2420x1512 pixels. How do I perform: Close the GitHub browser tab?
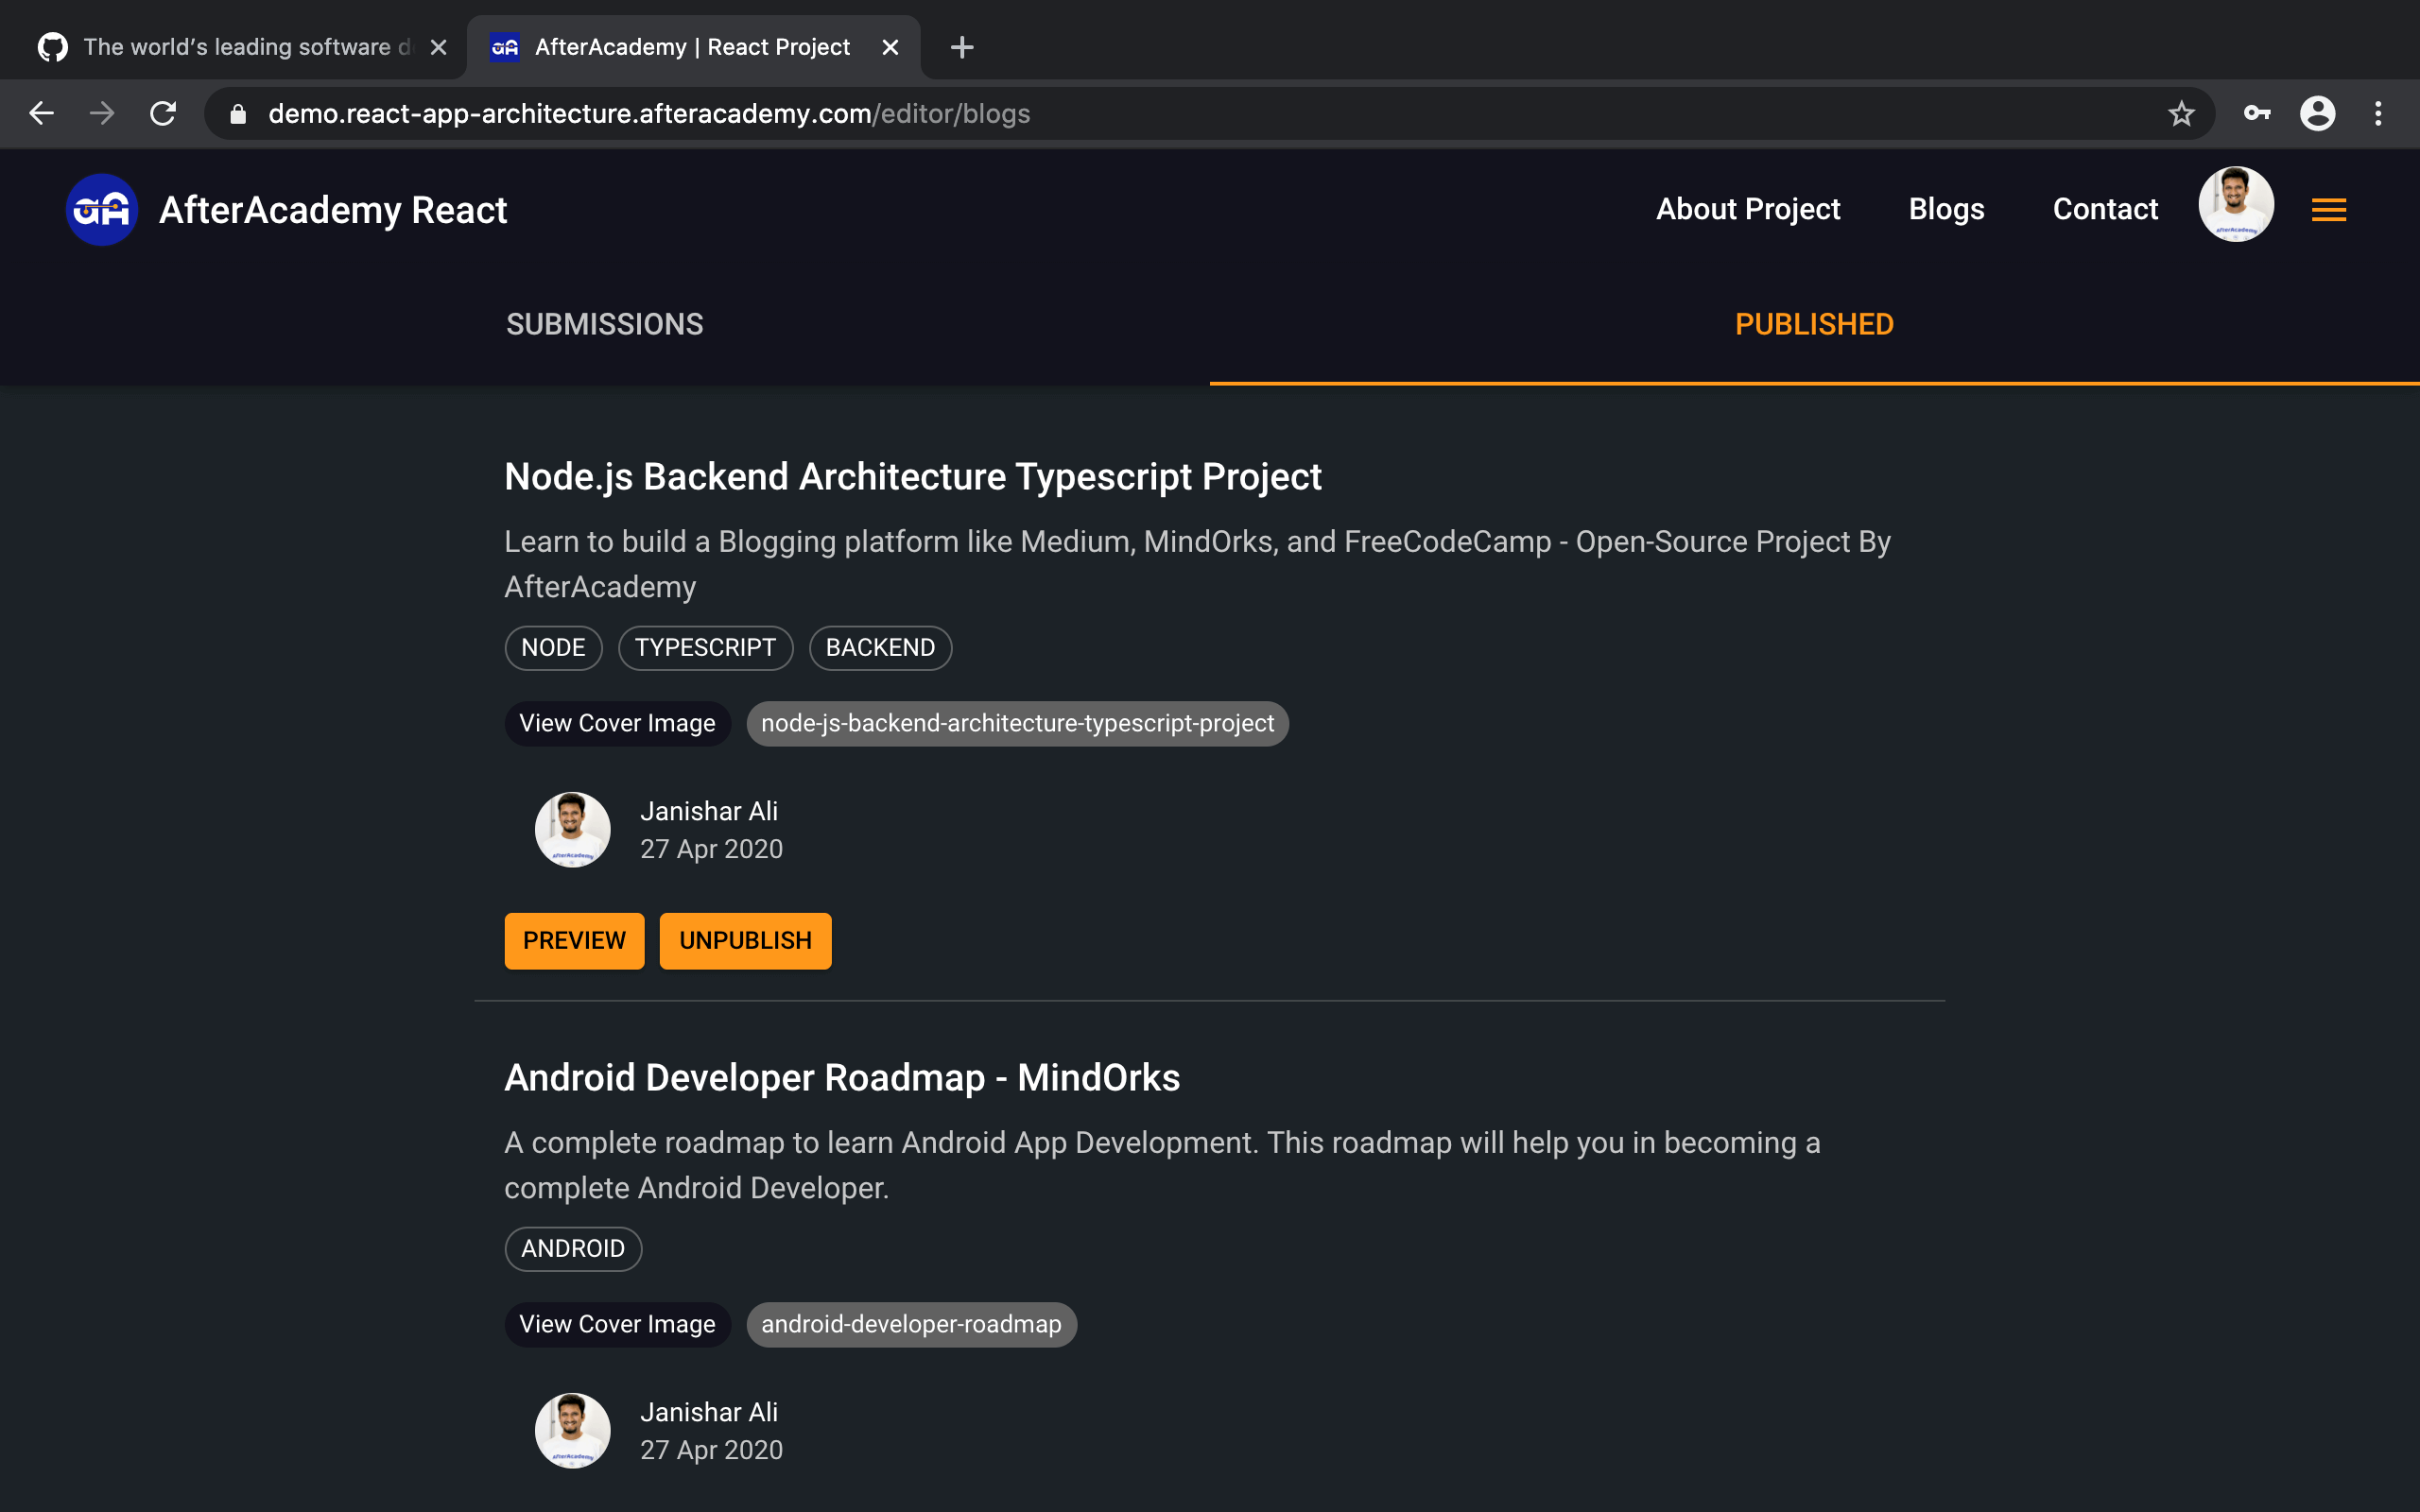438,47
